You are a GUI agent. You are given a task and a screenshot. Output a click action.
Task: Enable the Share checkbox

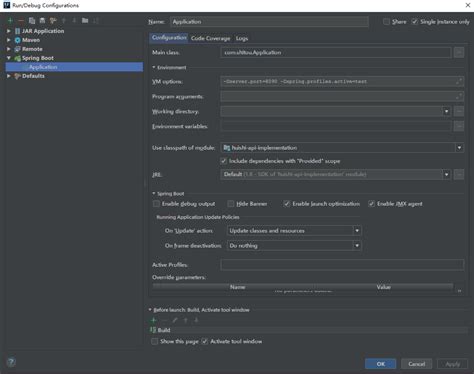386,22
